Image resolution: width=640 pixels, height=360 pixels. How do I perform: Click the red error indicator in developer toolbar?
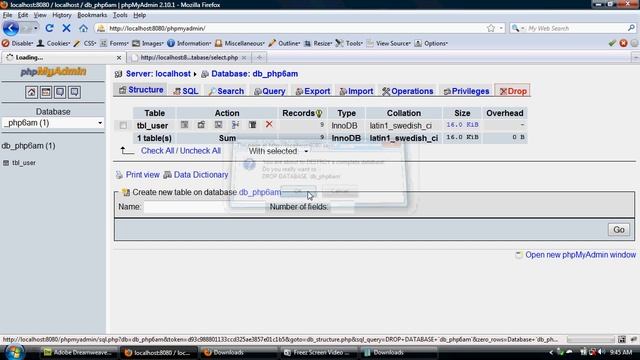623,43
